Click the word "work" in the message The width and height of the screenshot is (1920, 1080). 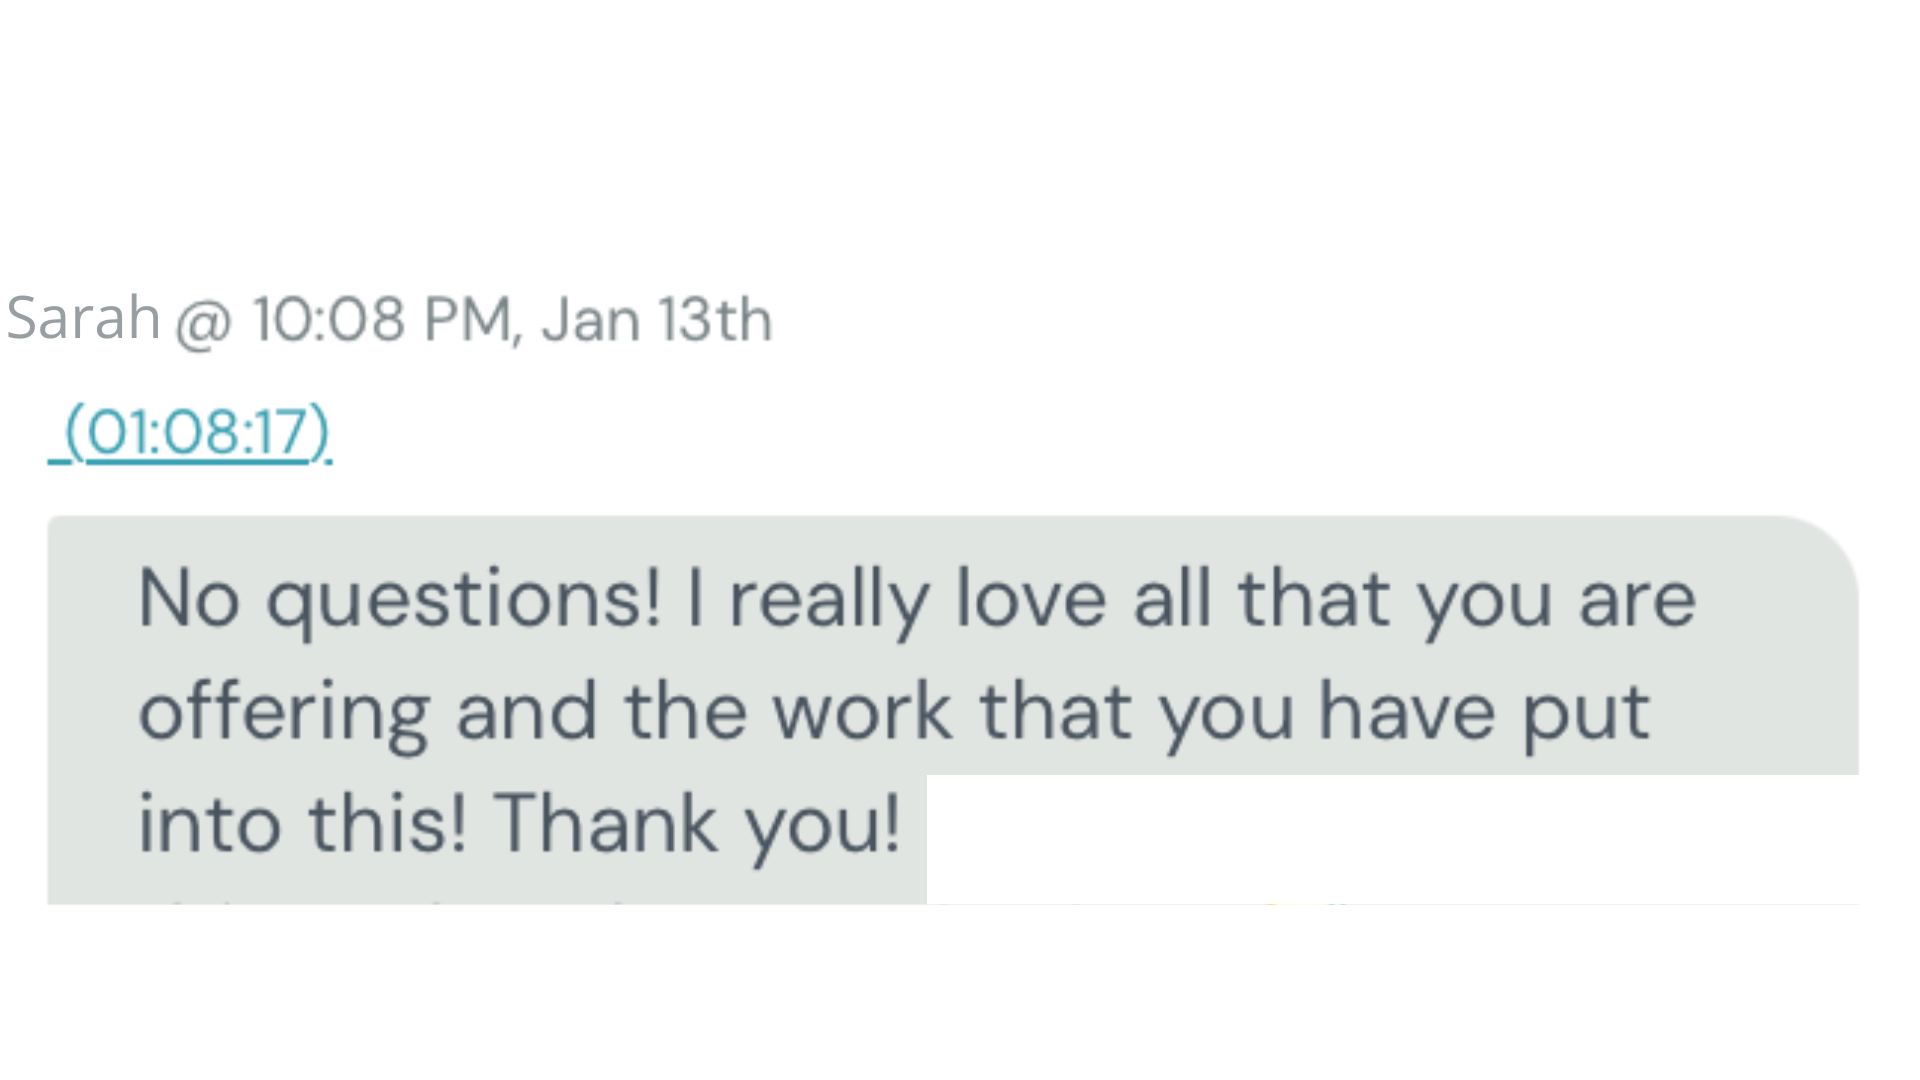pos(863,712)
